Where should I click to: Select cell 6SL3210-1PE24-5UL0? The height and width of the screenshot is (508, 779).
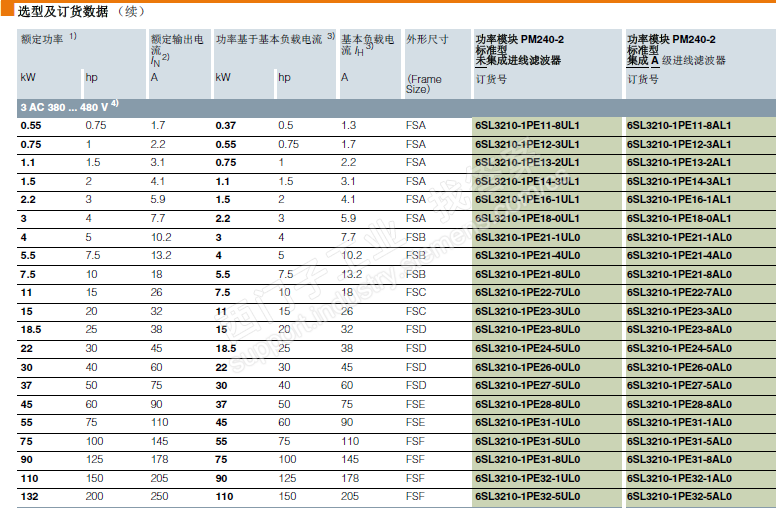(x=528, y=349)
